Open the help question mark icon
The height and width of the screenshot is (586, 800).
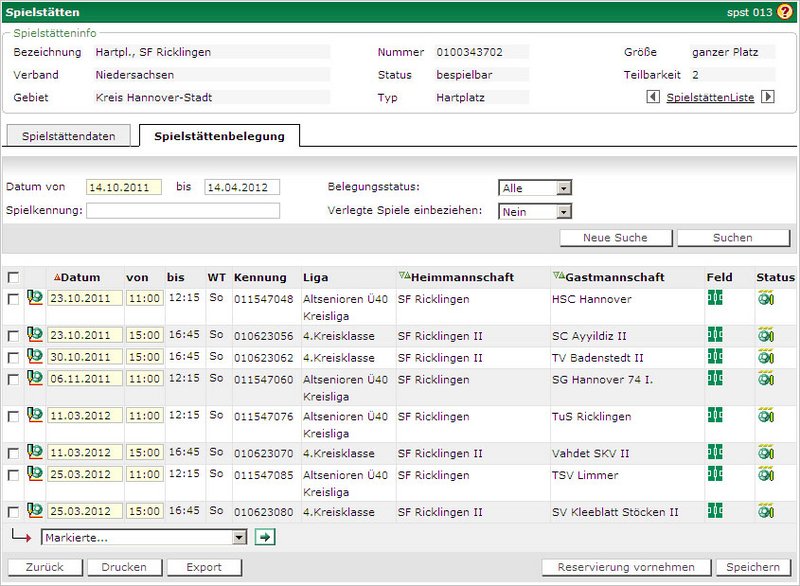coord(784,12)
